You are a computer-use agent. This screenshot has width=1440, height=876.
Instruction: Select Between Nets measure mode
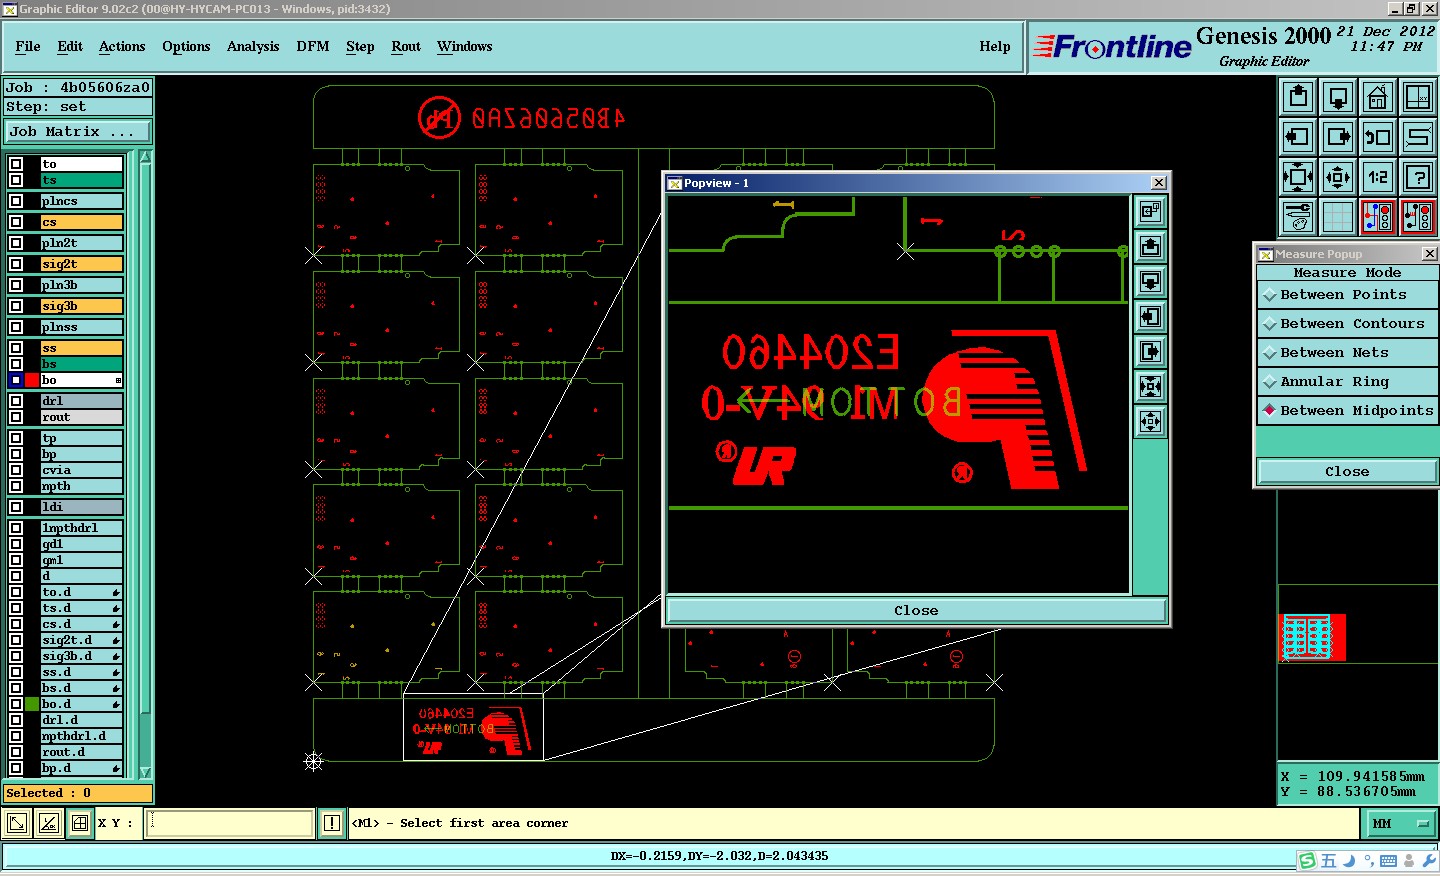pyautogui.click(x=1347, y=353)
